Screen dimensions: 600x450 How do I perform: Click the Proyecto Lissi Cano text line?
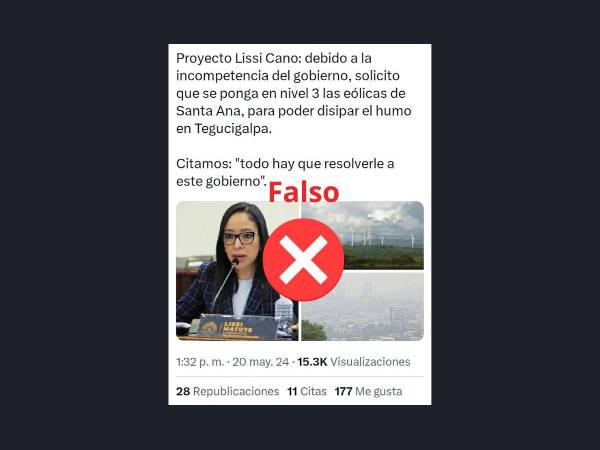click(274, 58)
